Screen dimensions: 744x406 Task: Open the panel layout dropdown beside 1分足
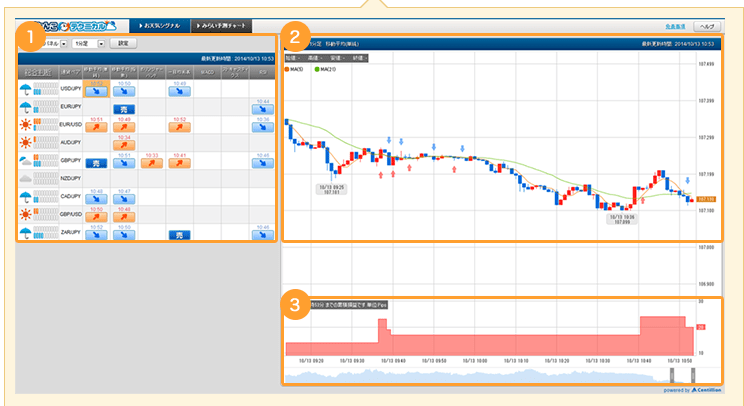click(64, 43)
